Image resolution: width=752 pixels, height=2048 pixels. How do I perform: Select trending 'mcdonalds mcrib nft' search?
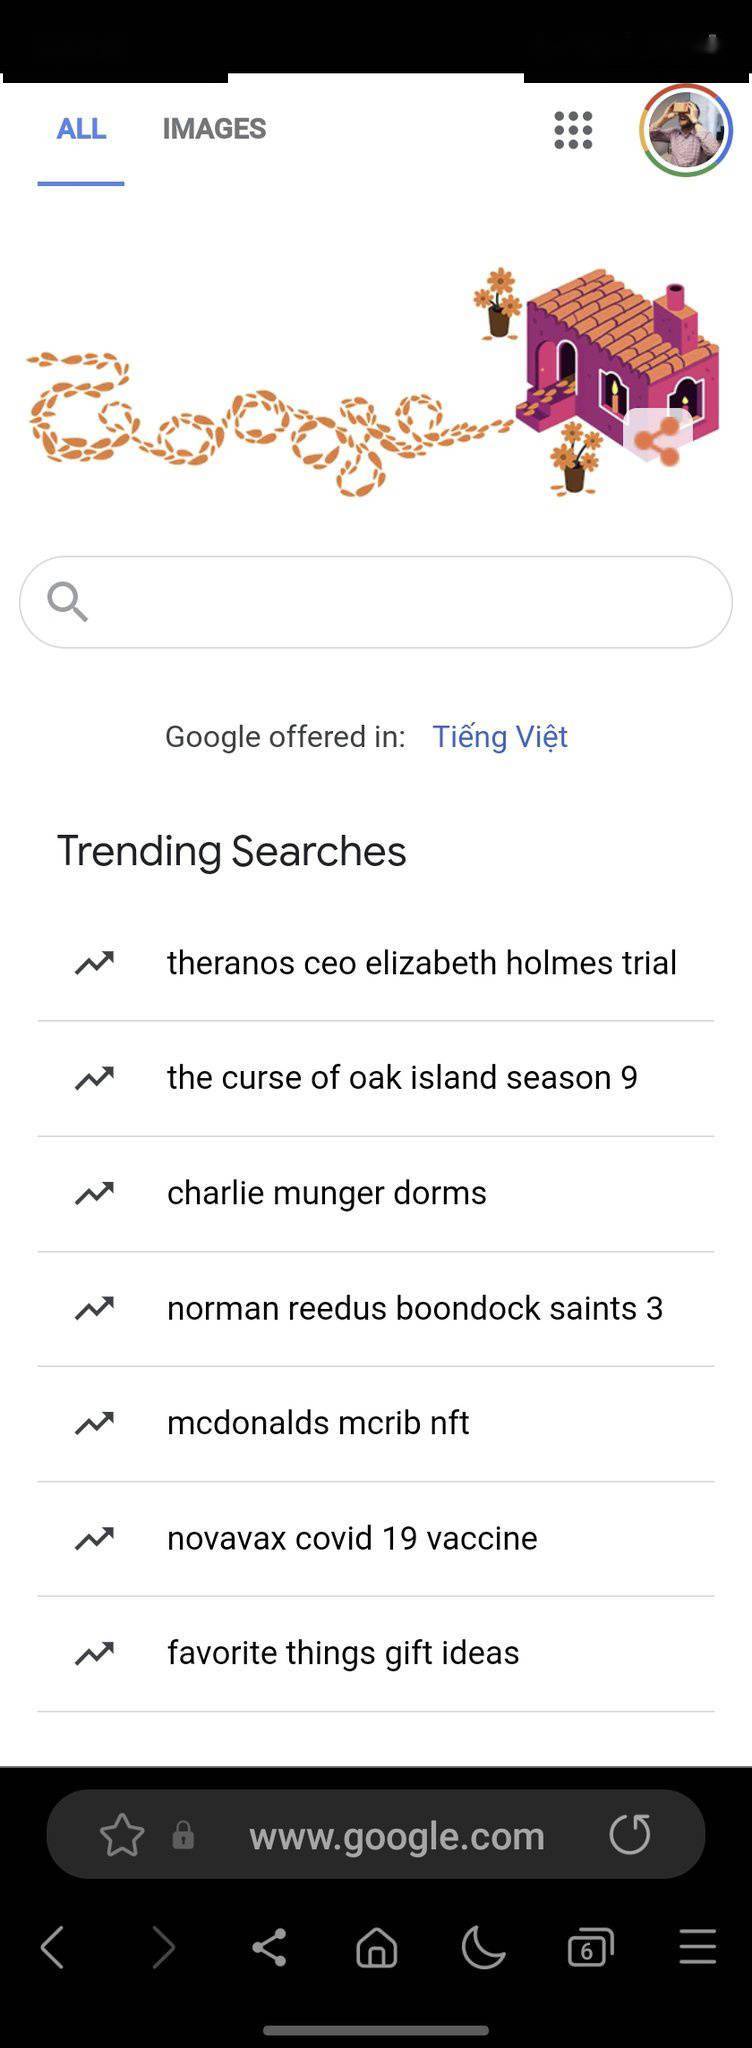[x=318, y=1423]
